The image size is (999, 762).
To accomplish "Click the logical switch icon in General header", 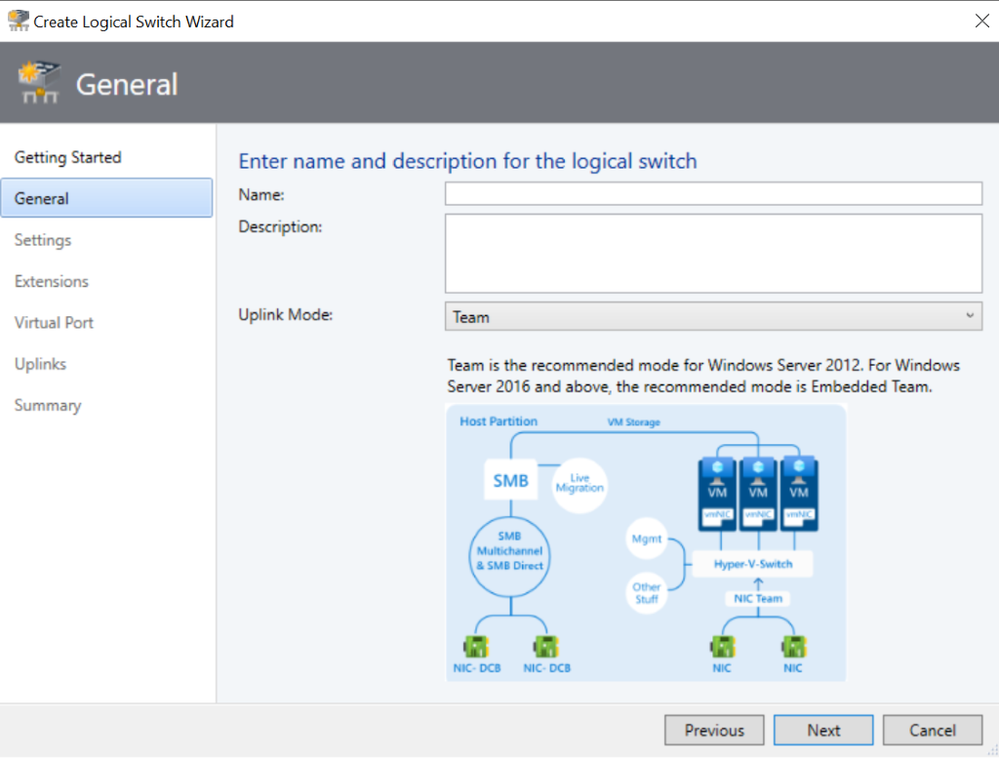I will coord(40,83).
